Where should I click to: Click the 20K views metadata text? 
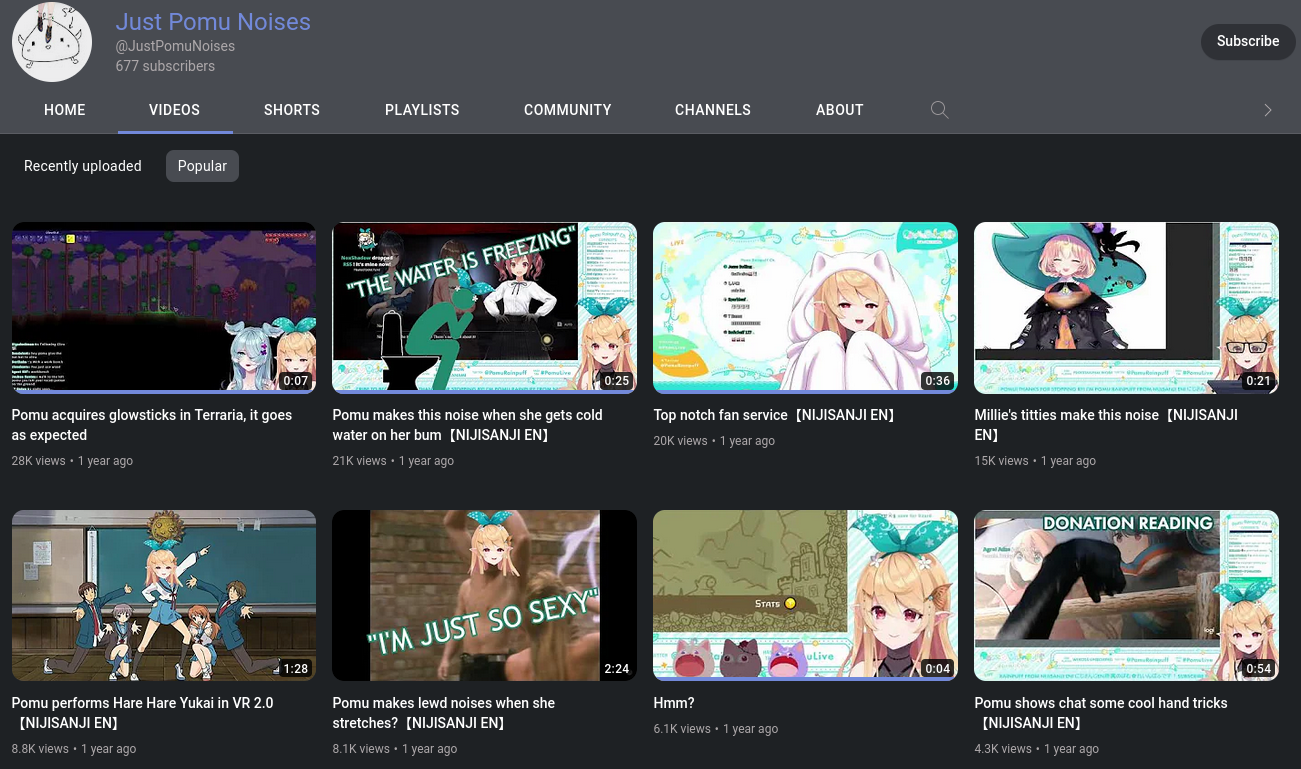(x=681, y=441)
